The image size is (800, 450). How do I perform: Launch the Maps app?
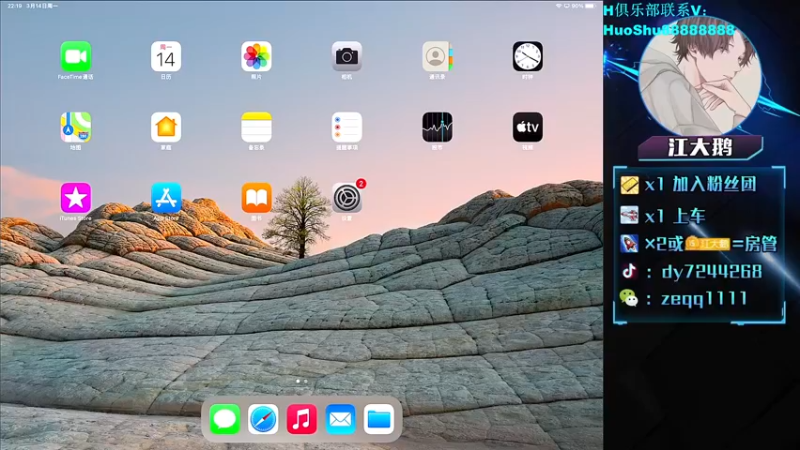click(76, 127)
